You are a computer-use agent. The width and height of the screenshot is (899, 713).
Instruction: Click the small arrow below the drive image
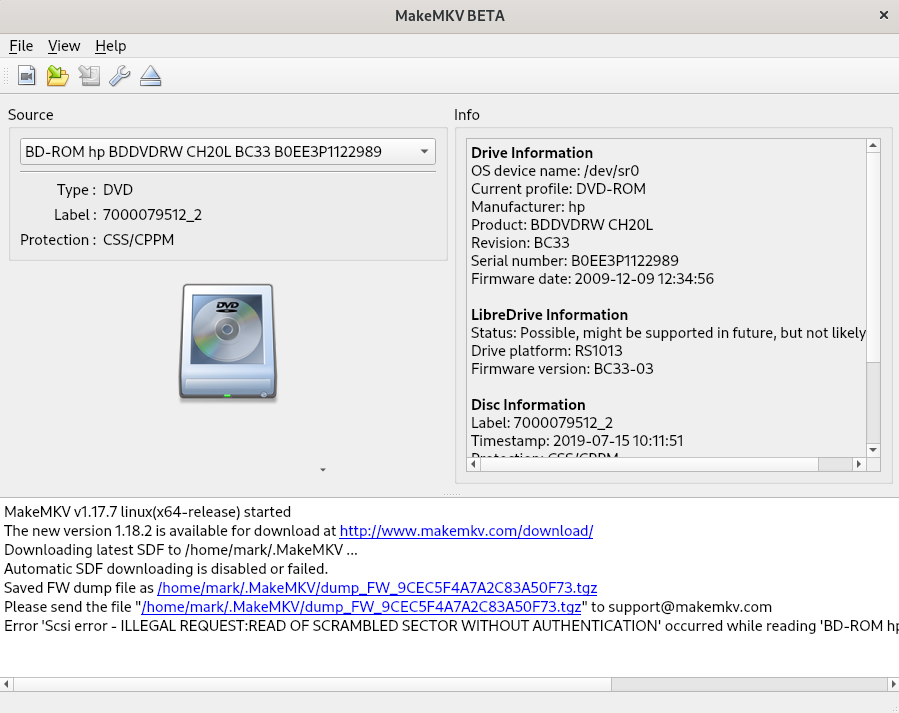pyautogui.click(x=322, y=469)
